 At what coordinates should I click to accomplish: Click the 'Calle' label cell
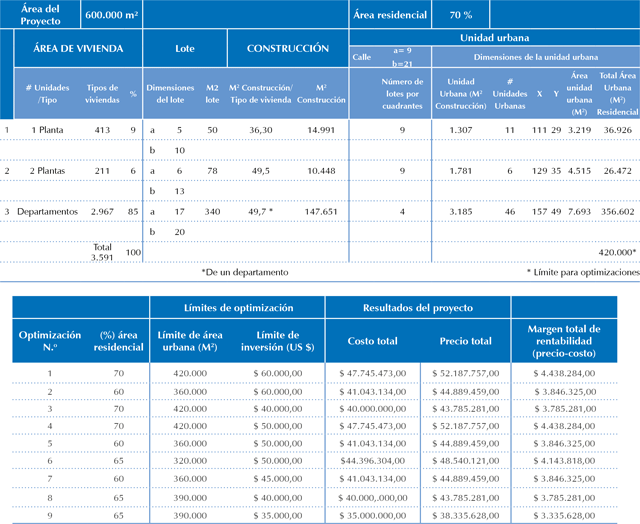362,57
